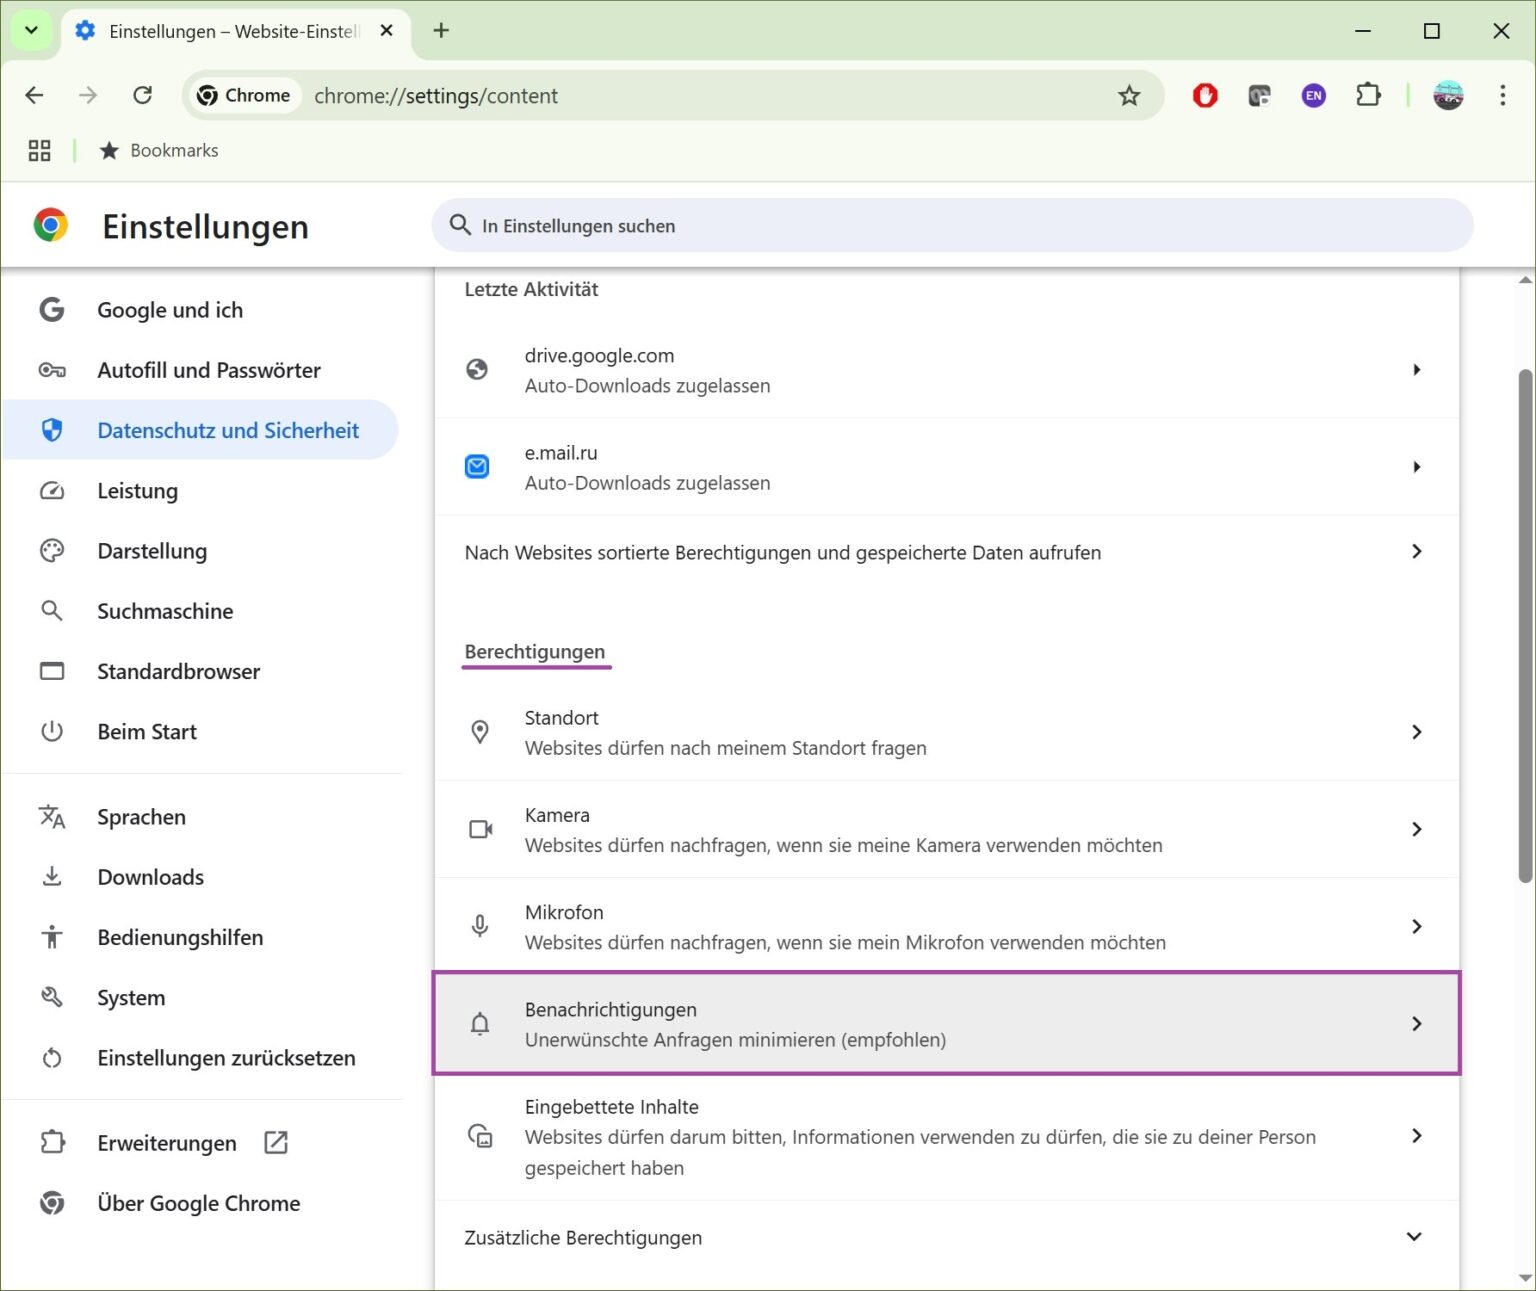The width and height of the screenshot is (1536, 1291).
Task: Open the three-dot Chrome menu
Action: (x=1502, y=95)
